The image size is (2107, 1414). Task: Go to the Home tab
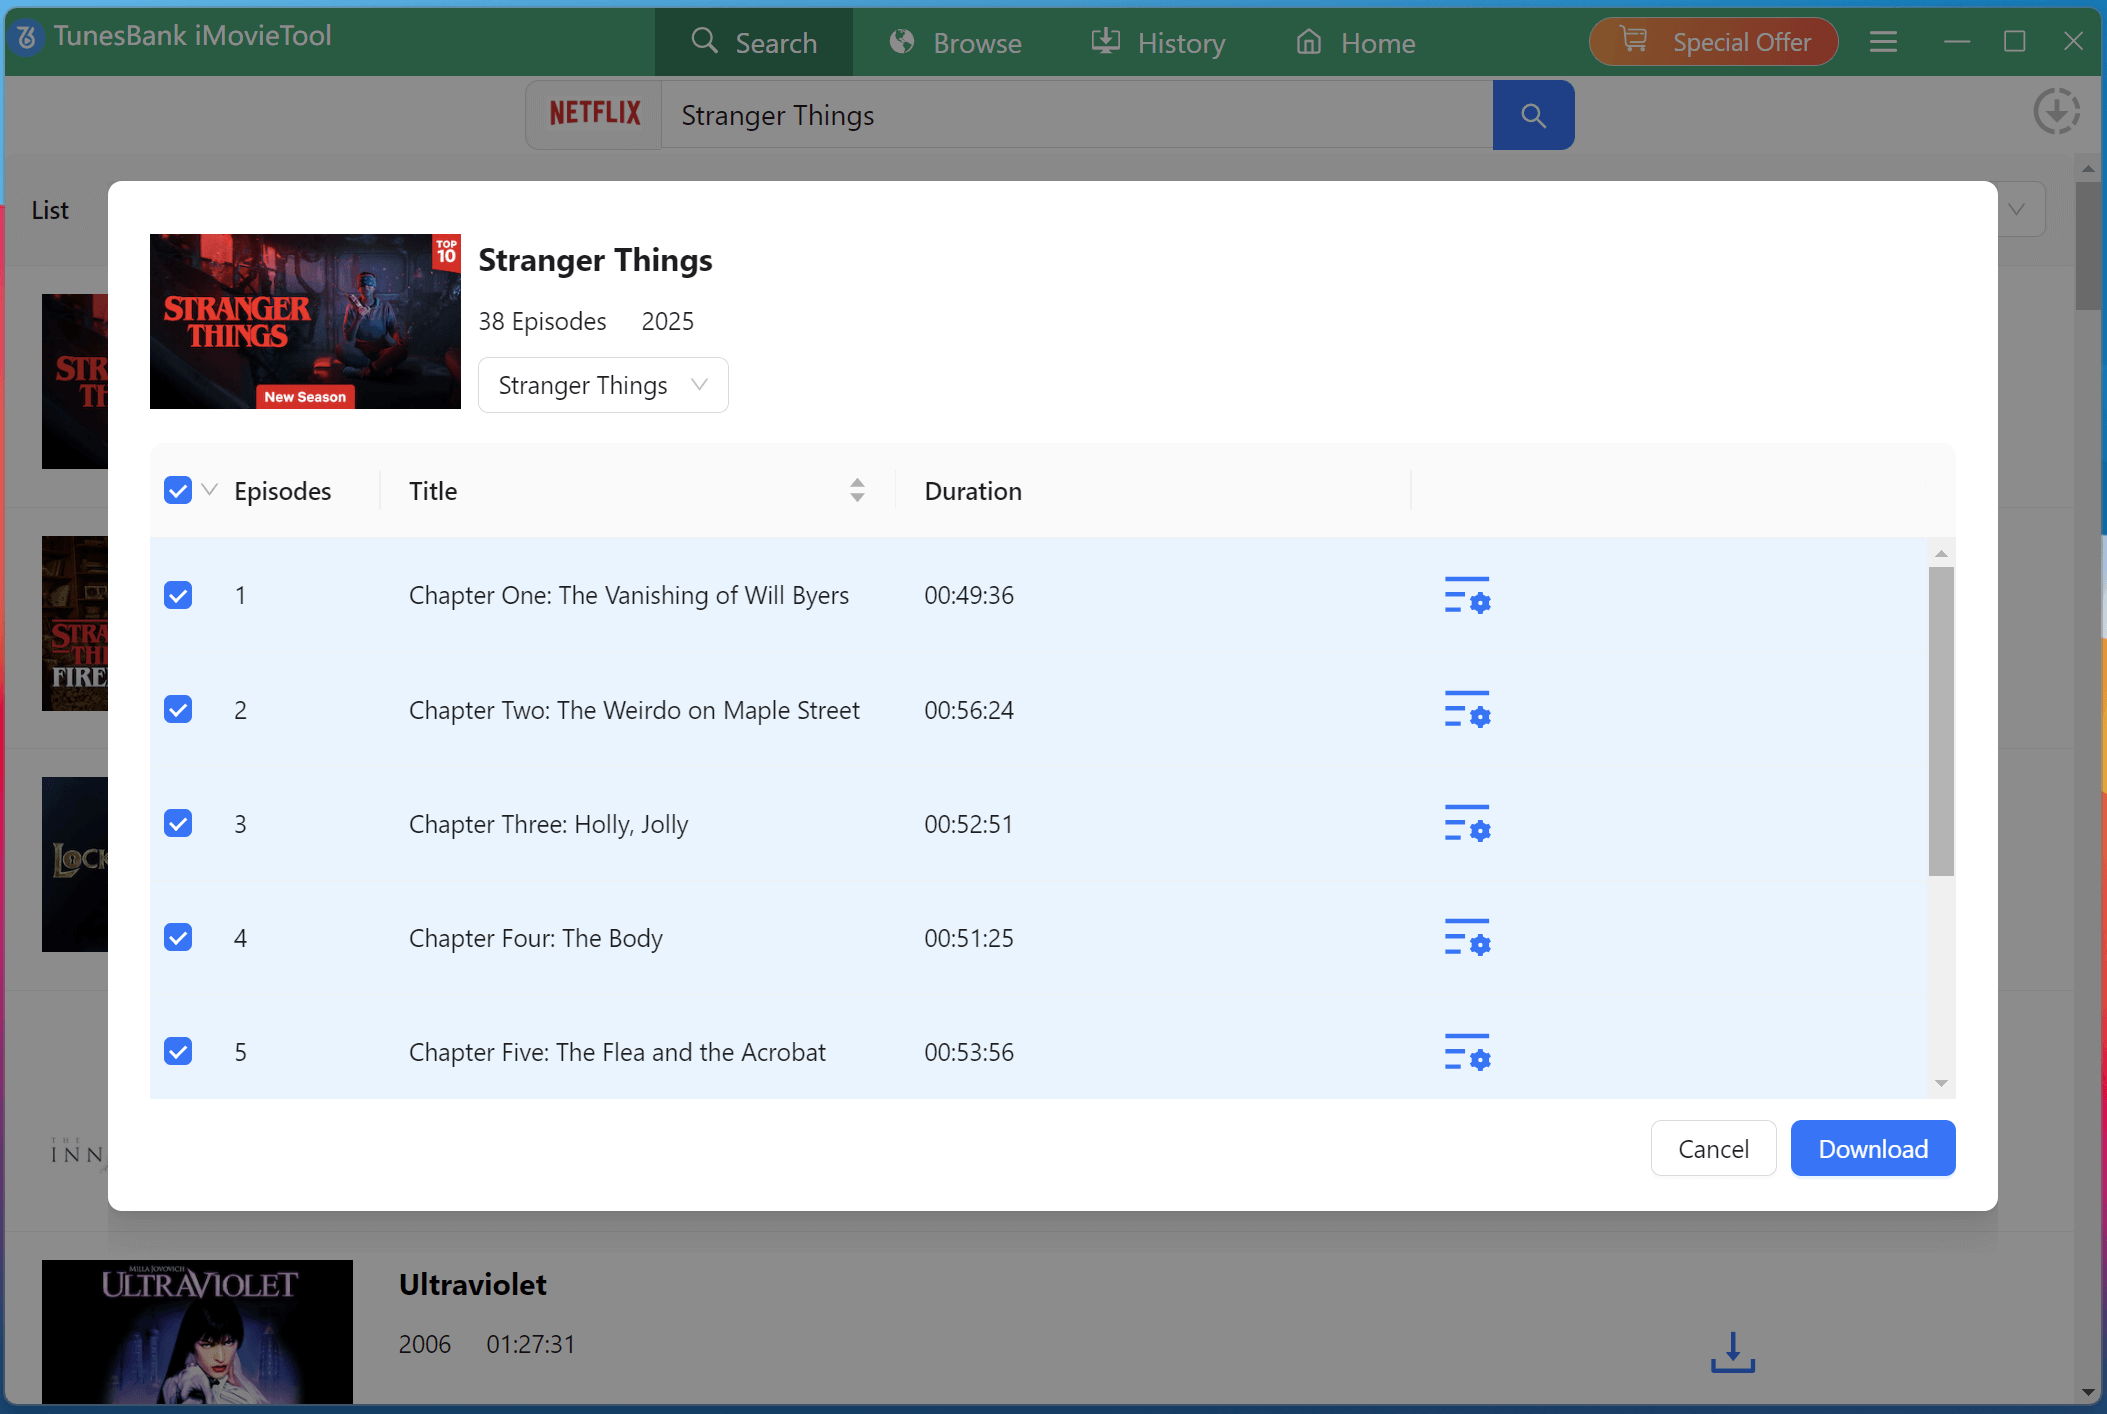pos(1356,42)
